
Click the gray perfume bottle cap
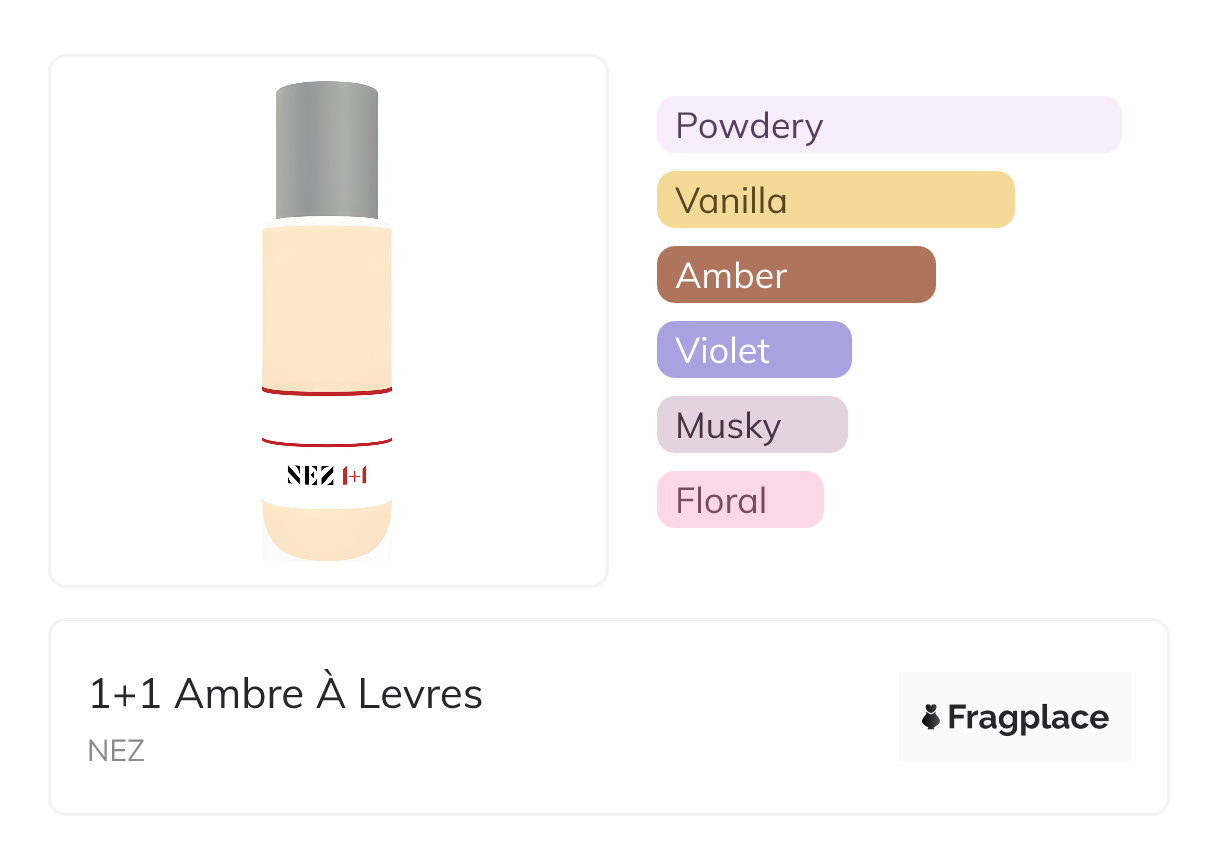tap(327, 150)
